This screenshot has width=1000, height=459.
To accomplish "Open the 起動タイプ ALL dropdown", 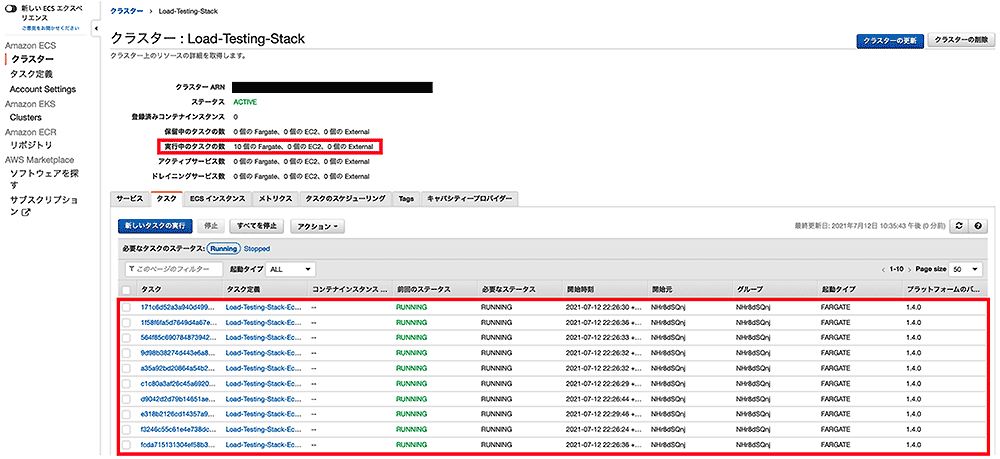I will [x=291, y=270].
